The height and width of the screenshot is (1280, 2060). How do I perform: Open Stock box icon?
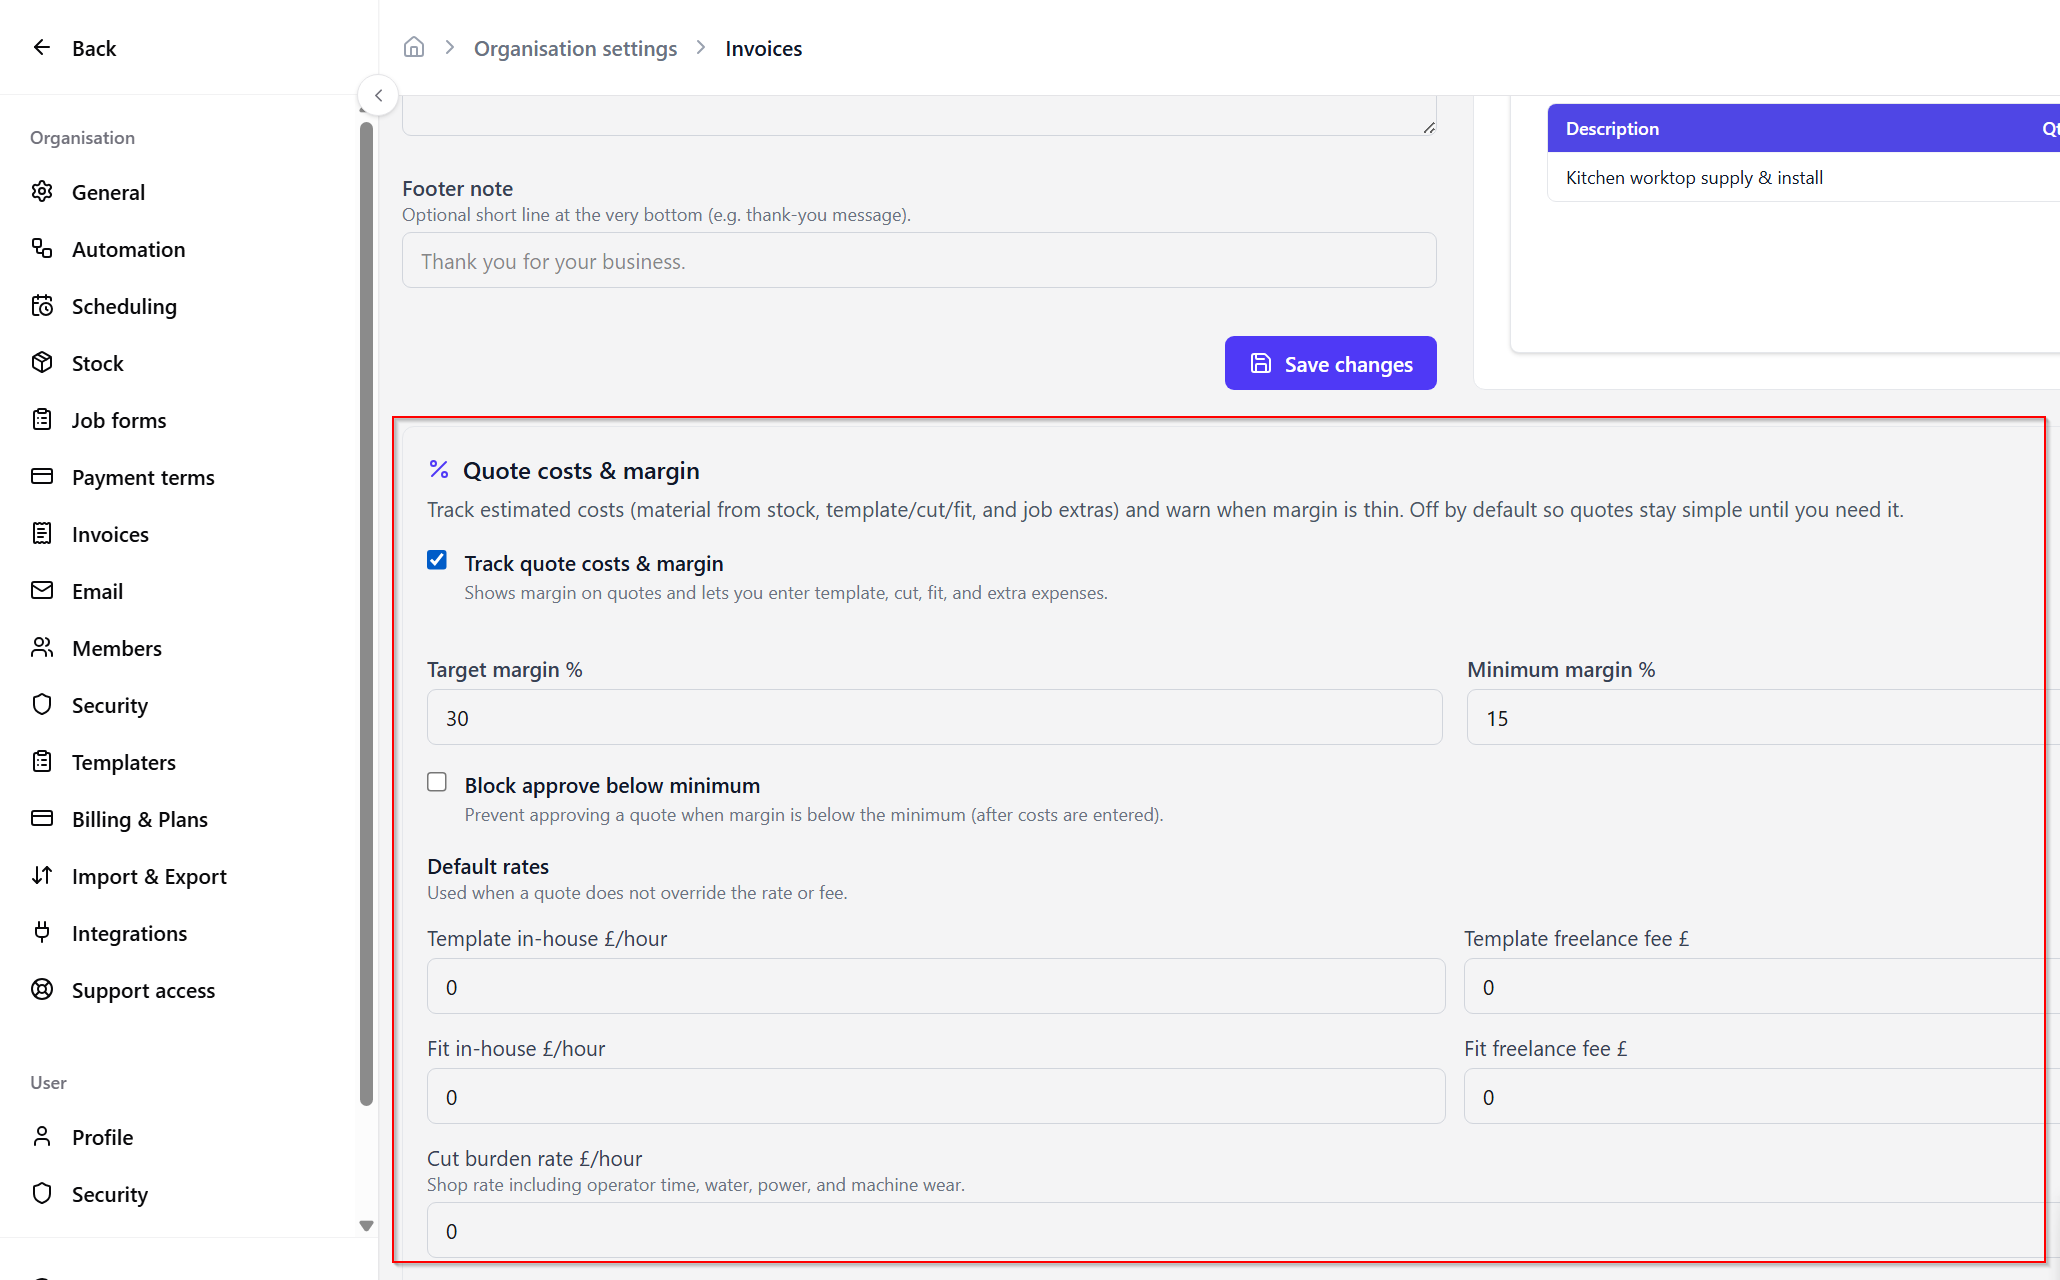(42, 362)
